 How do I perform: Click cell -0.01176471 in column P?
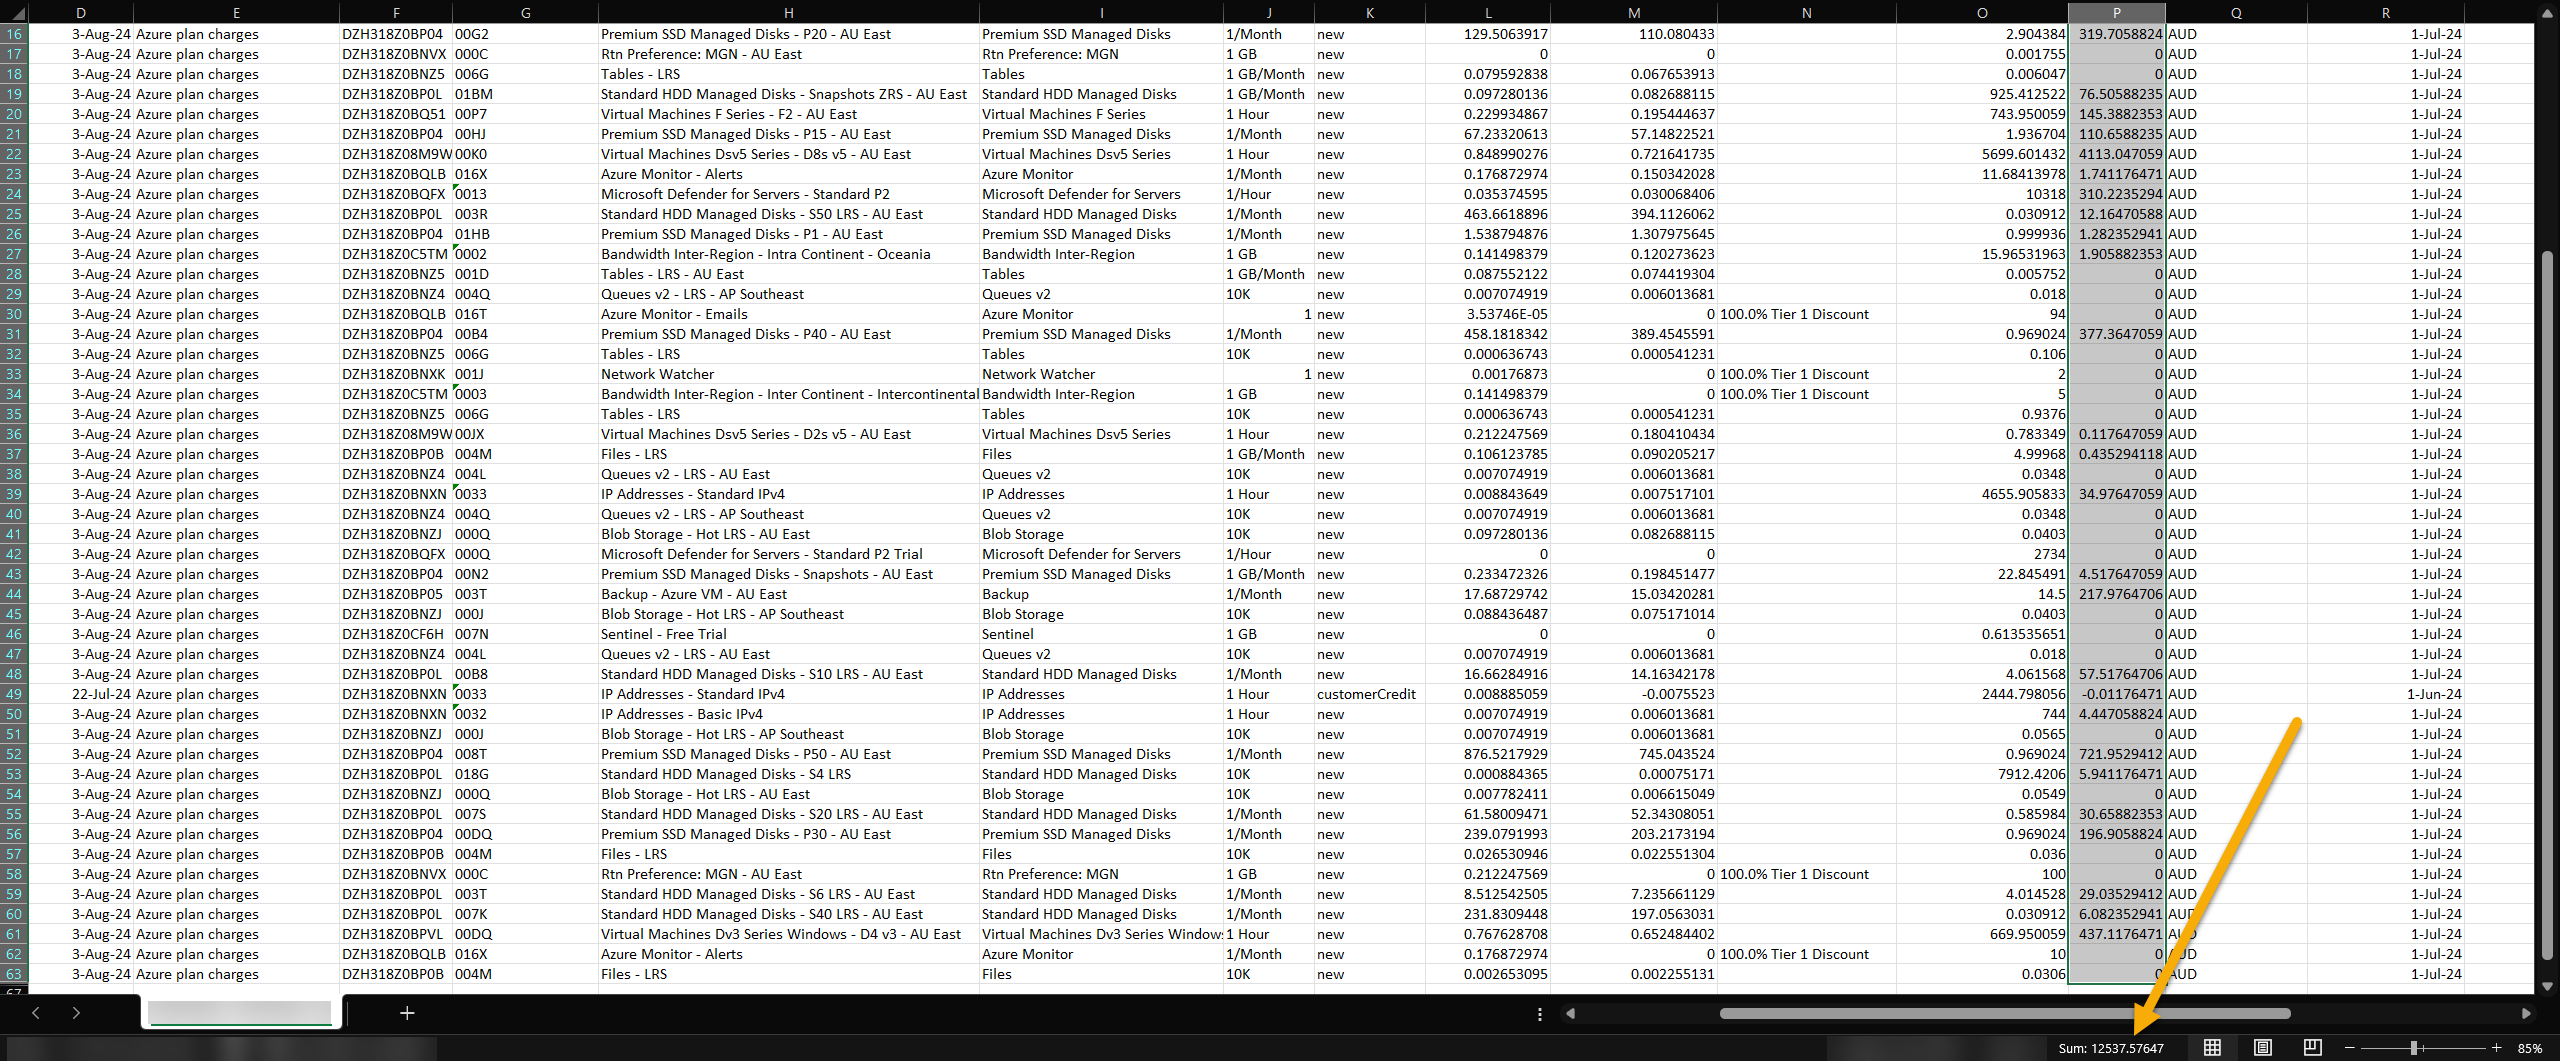coord(2116,694)
